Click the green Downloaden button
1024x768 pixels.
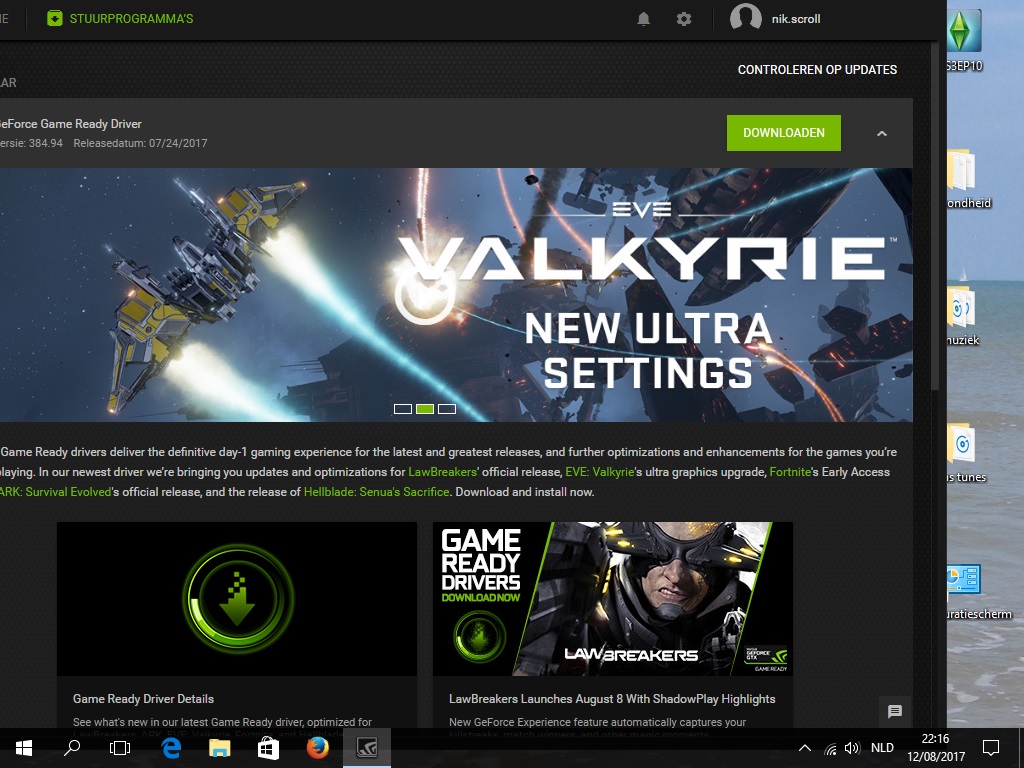(x=784, y=133)
